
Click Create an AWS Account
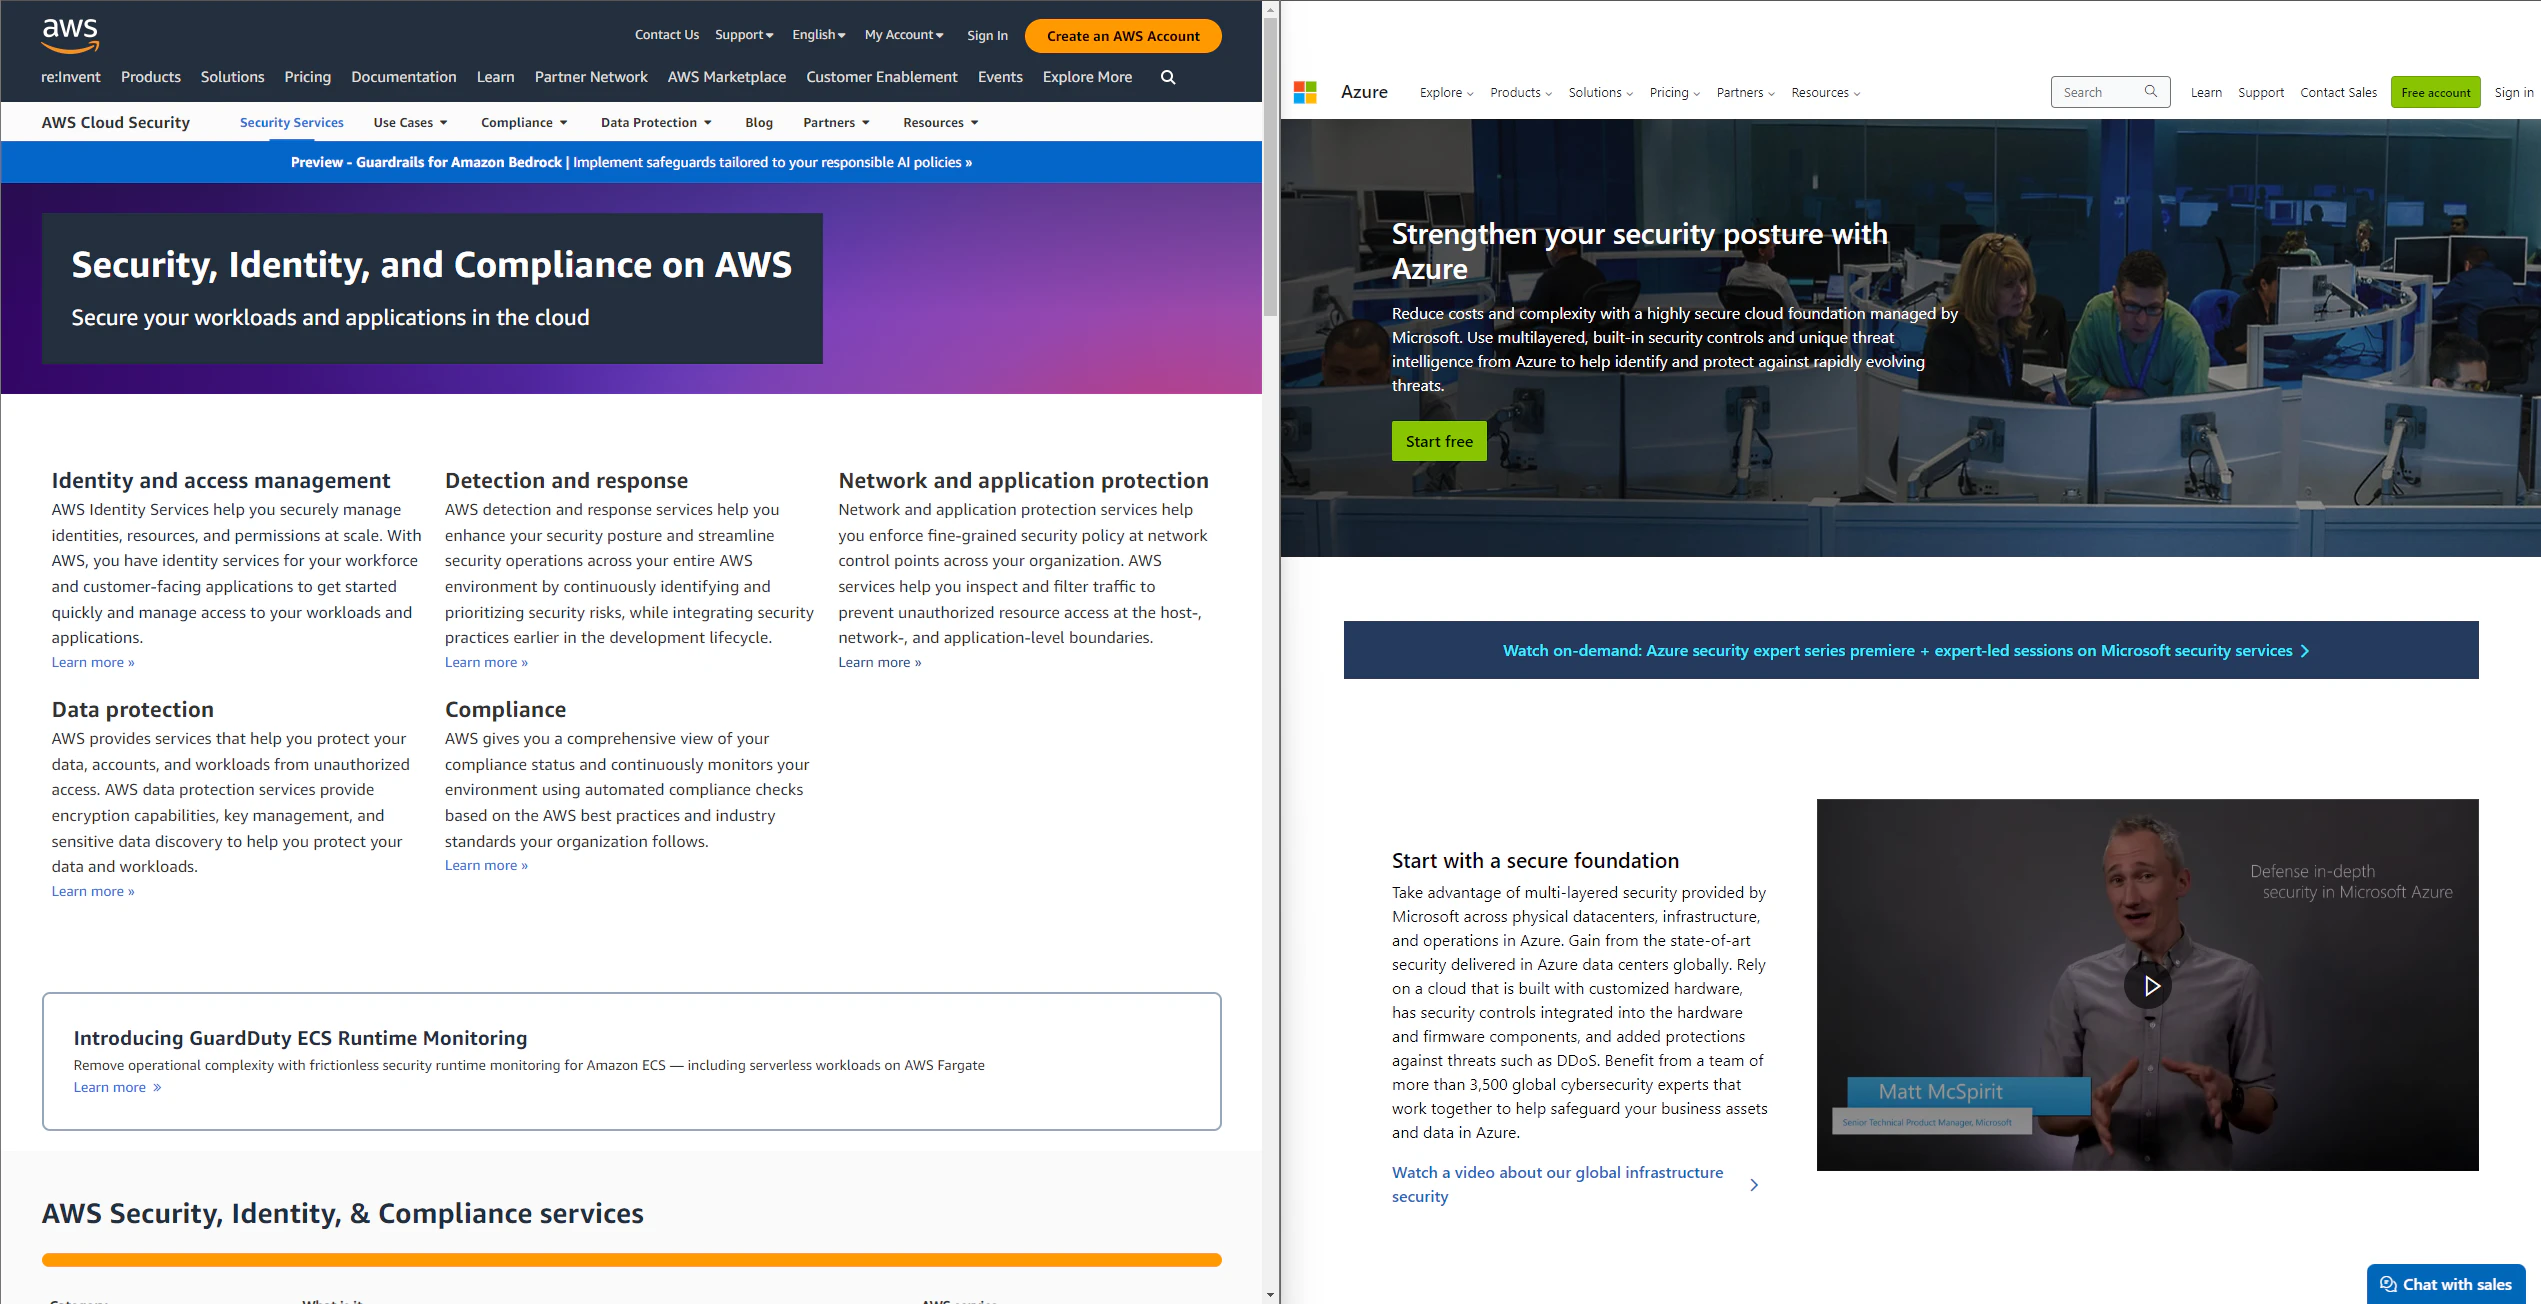[1122, 35]
